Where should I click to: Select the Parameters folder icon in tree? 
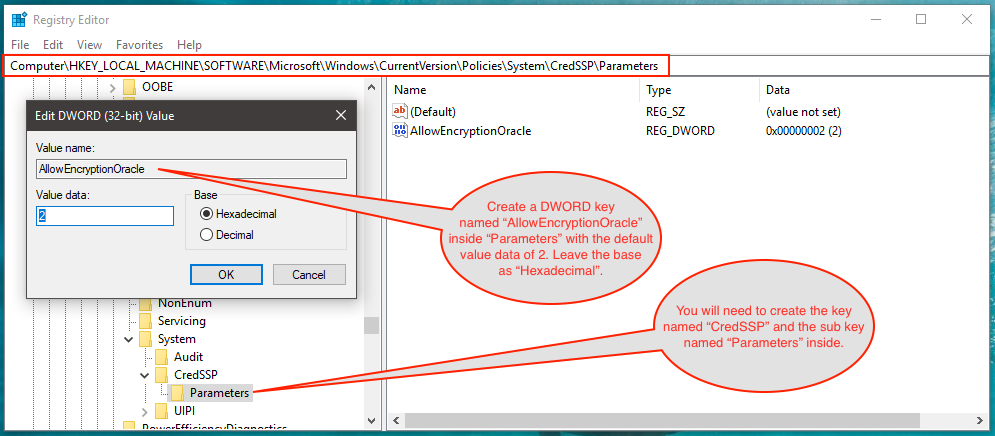[177, 393]
